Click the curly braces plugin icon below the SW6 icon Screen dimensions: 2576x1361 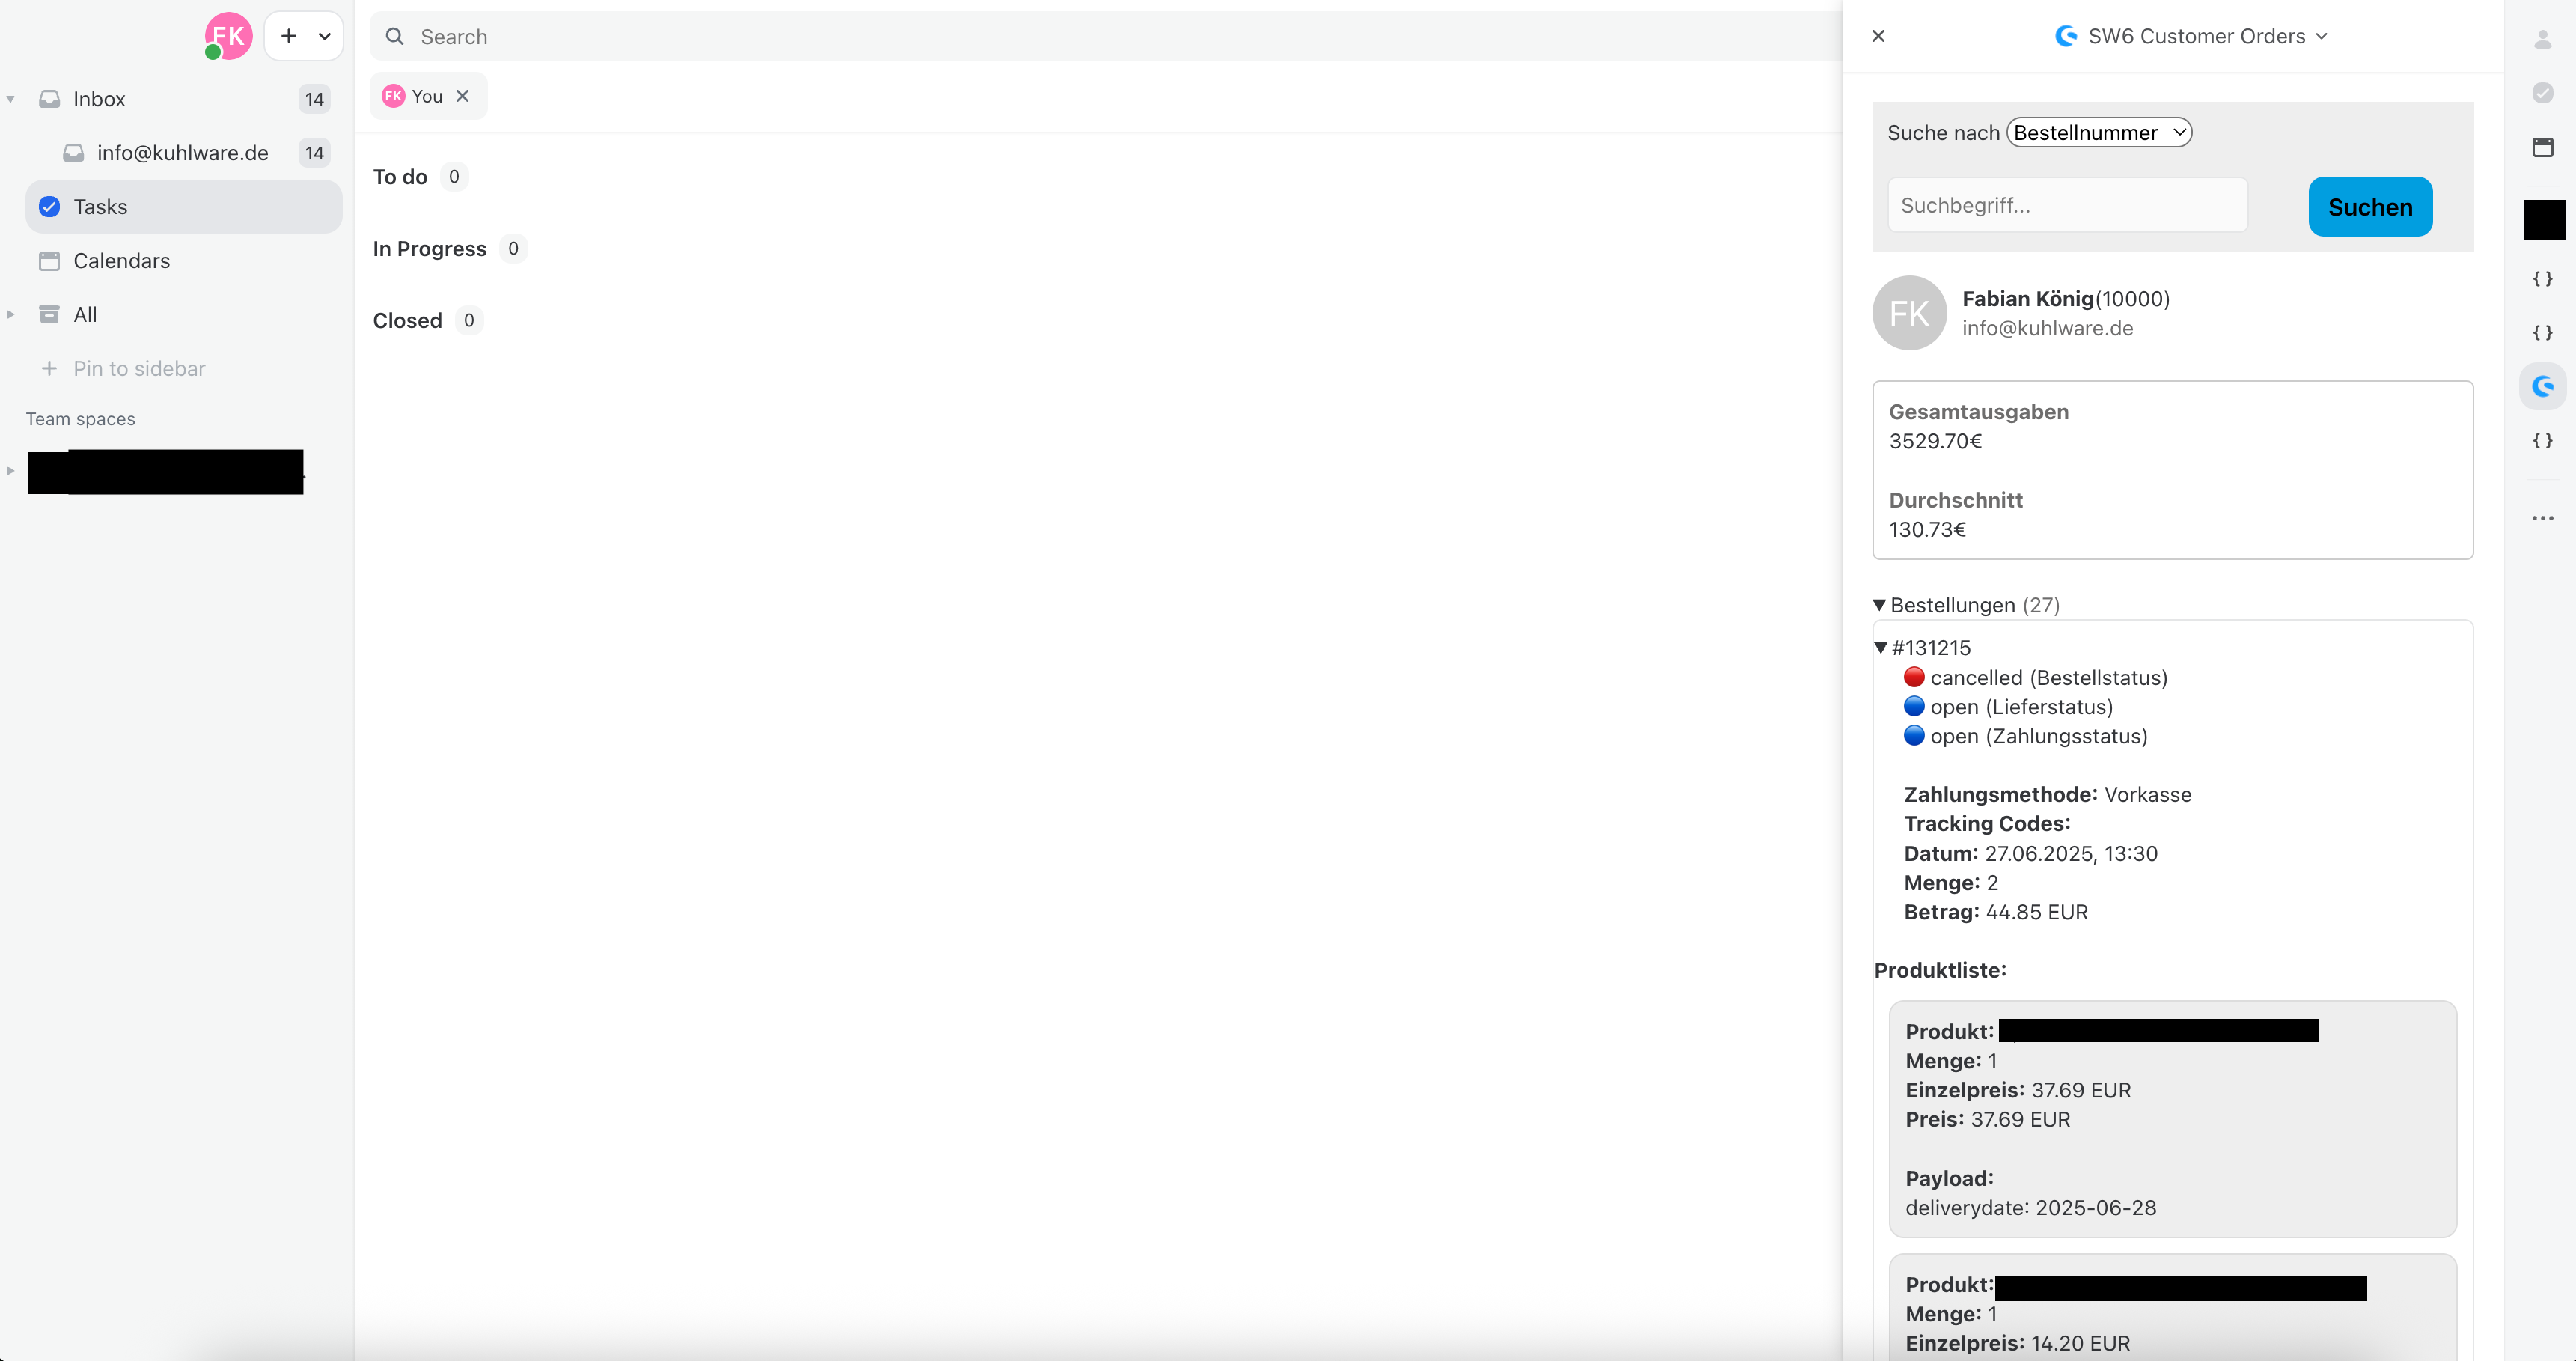click(2543, 441)
